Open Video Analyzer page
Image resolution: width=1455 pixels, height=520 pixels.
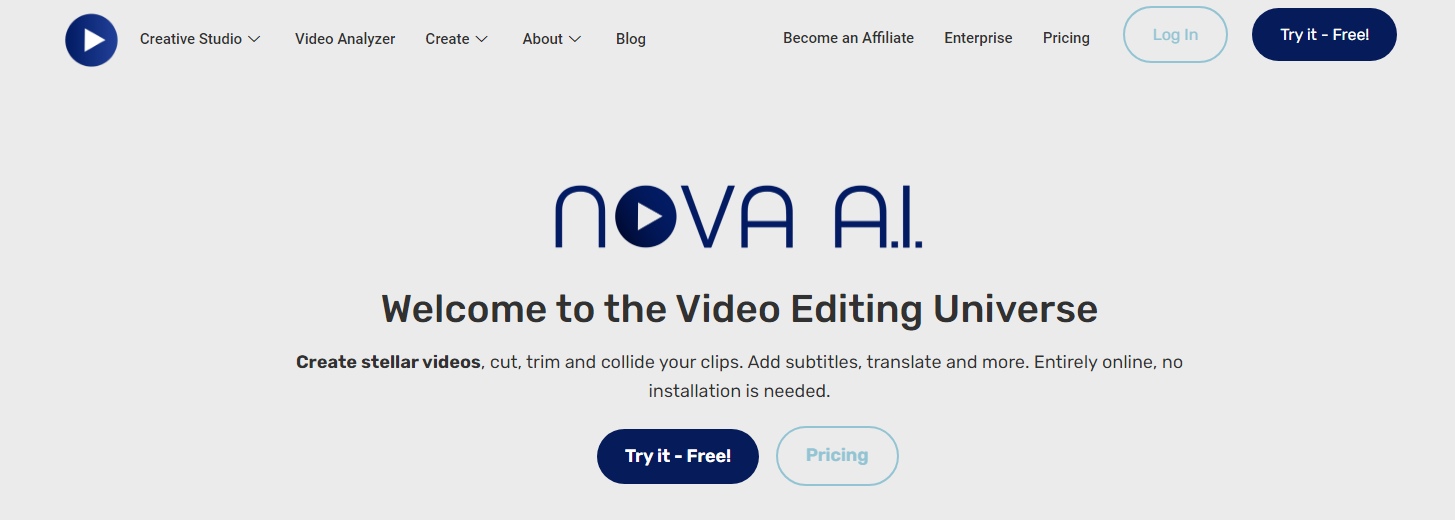point(345,39)
